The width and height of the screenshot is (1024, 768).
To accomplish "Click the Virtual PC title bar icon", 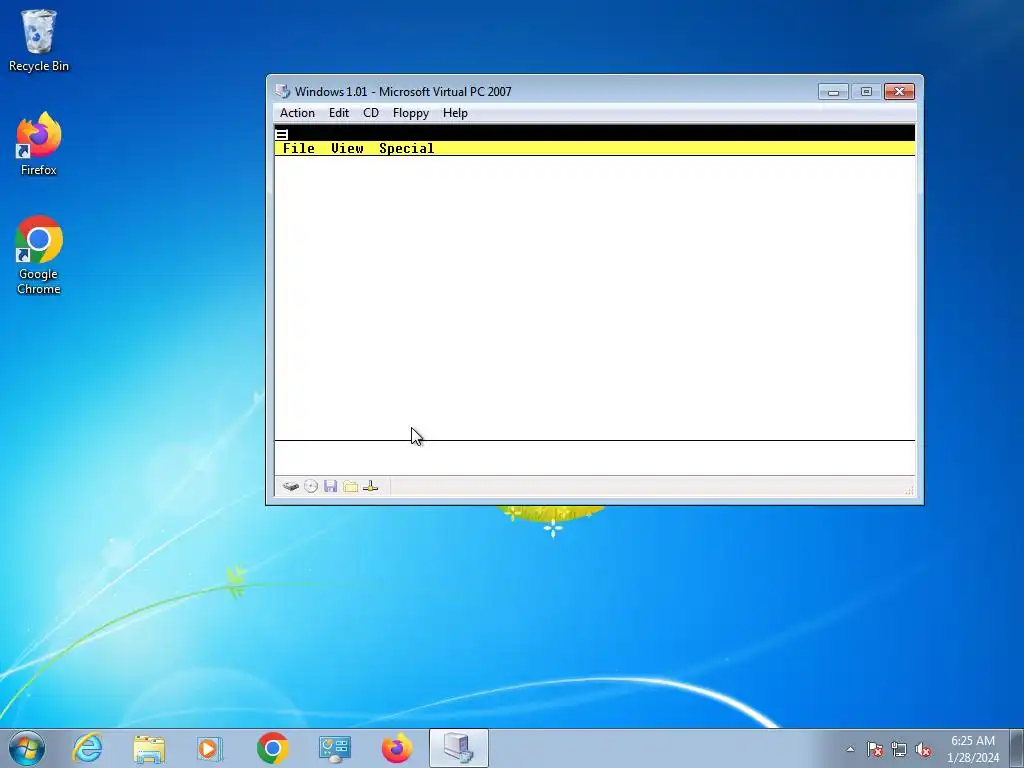I will (x=282, y=91).
